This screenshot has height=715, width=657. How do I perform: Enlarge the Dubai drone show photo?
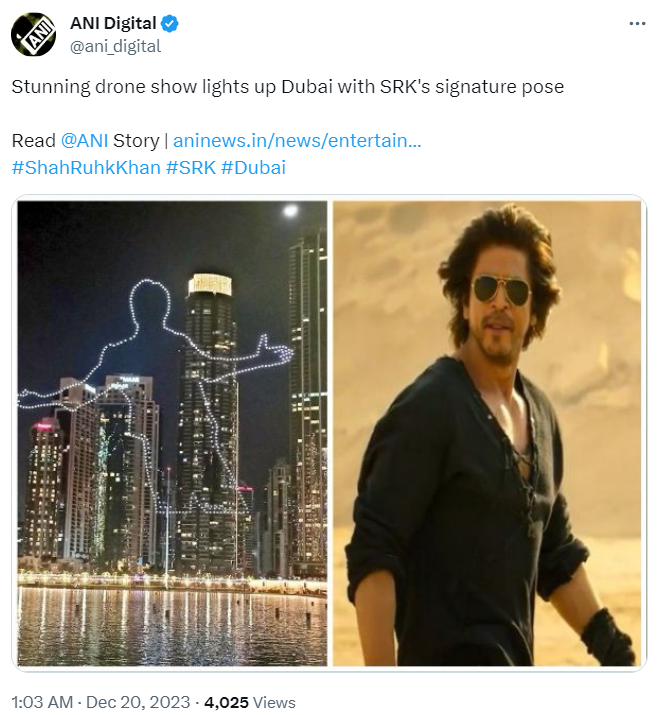coord(172,433)
